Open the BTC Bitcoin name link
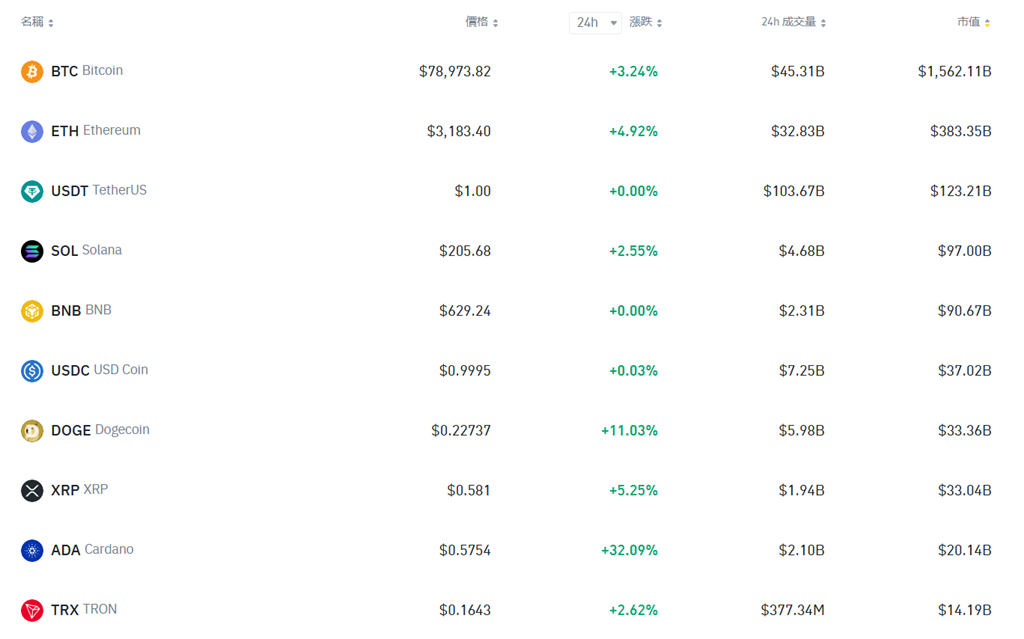This screenshot has height=639, width=1024. tap(87, 71)
